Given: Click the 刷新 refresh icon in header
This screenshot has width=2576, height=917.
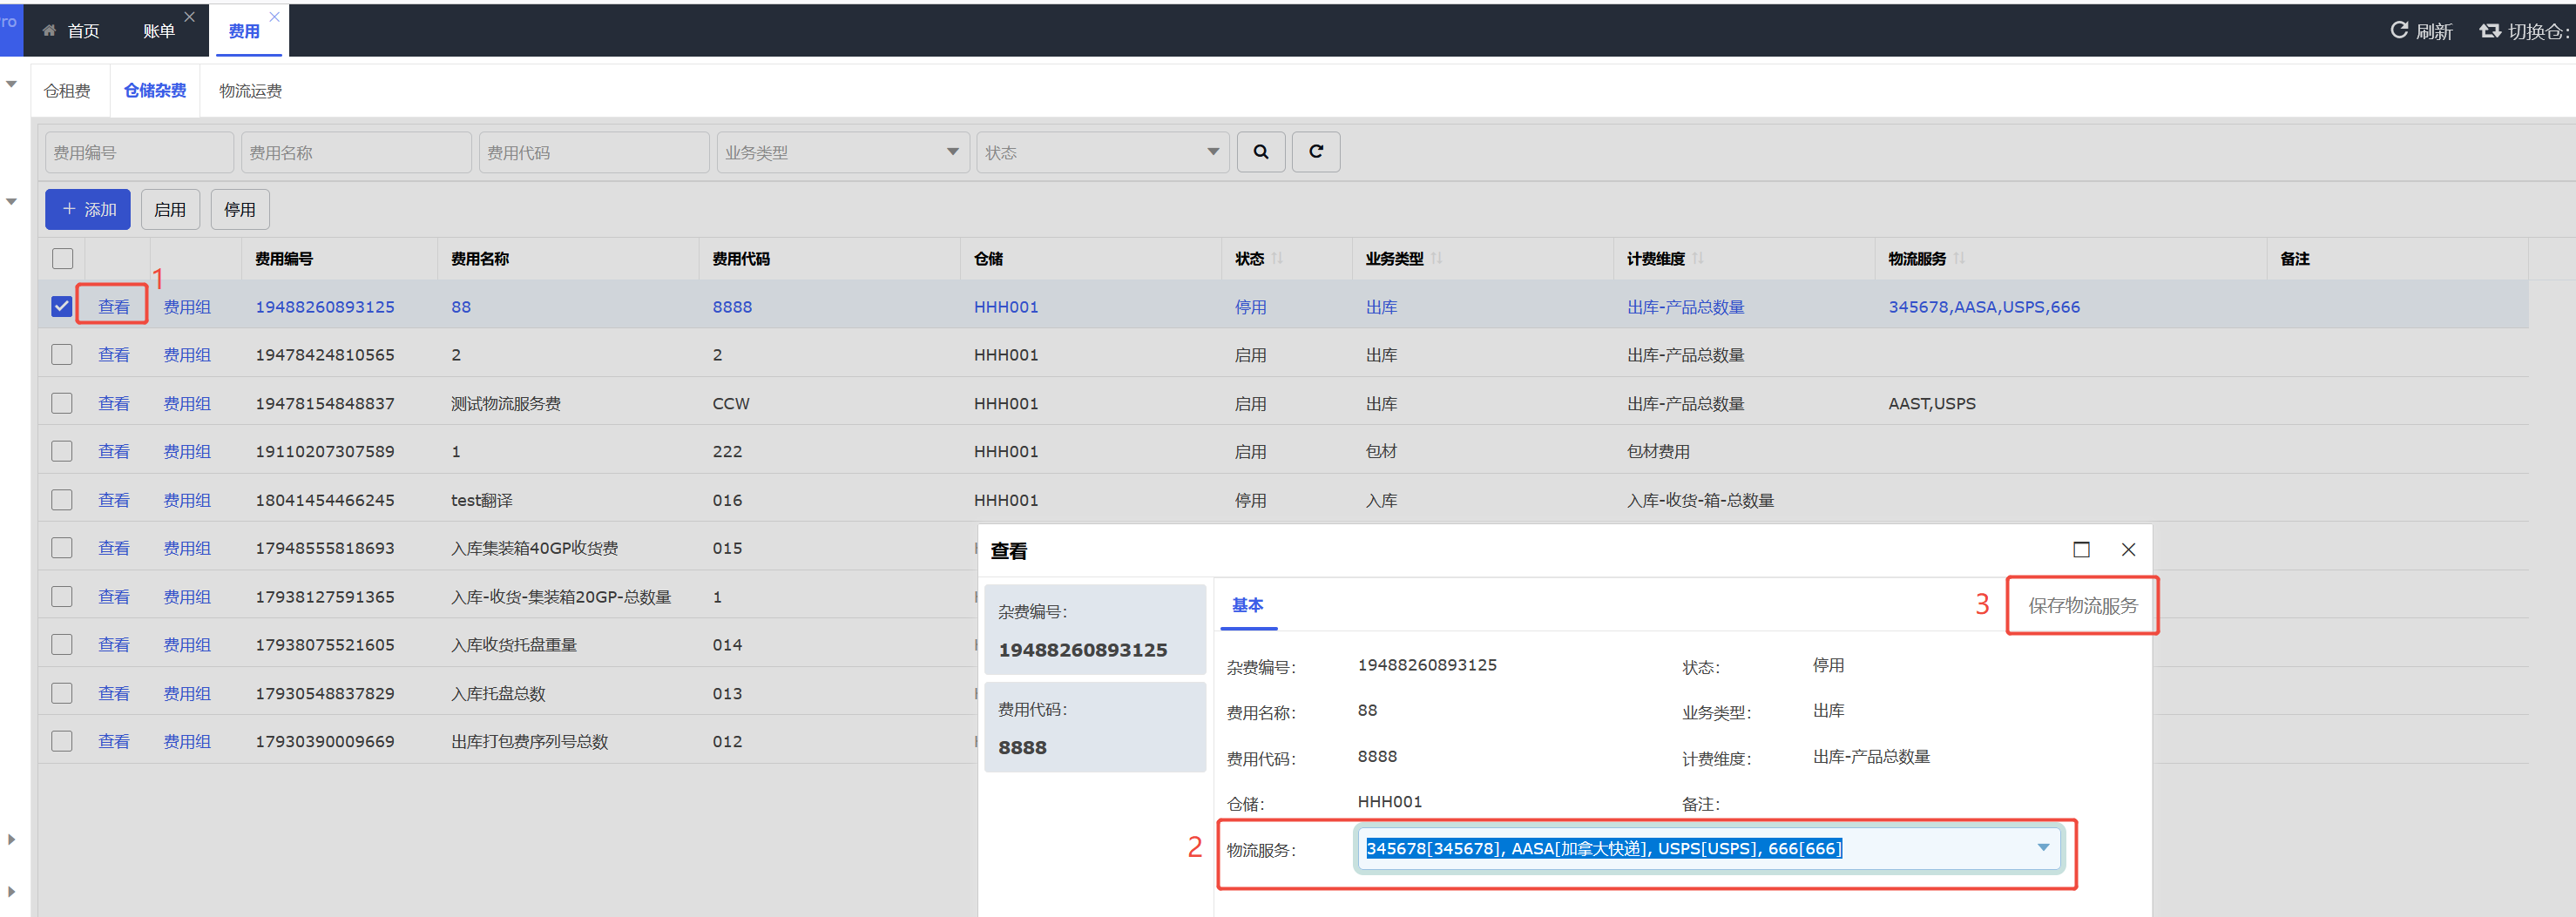Looking at the screenshot, I should click(x=2399, y=30).
